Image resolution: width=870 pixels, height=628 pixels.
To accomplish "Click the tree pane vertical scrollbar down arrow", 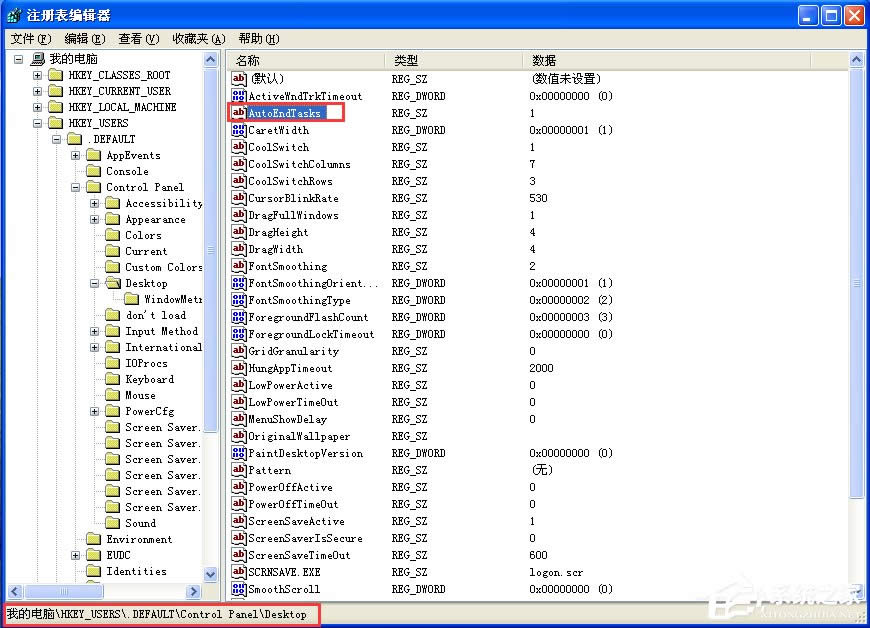I will [x=210, y=574].
